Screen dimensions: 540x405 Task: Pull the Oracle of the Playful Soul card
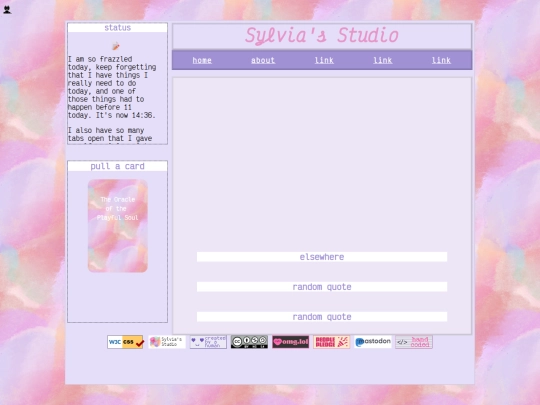(x=118, y=226)
